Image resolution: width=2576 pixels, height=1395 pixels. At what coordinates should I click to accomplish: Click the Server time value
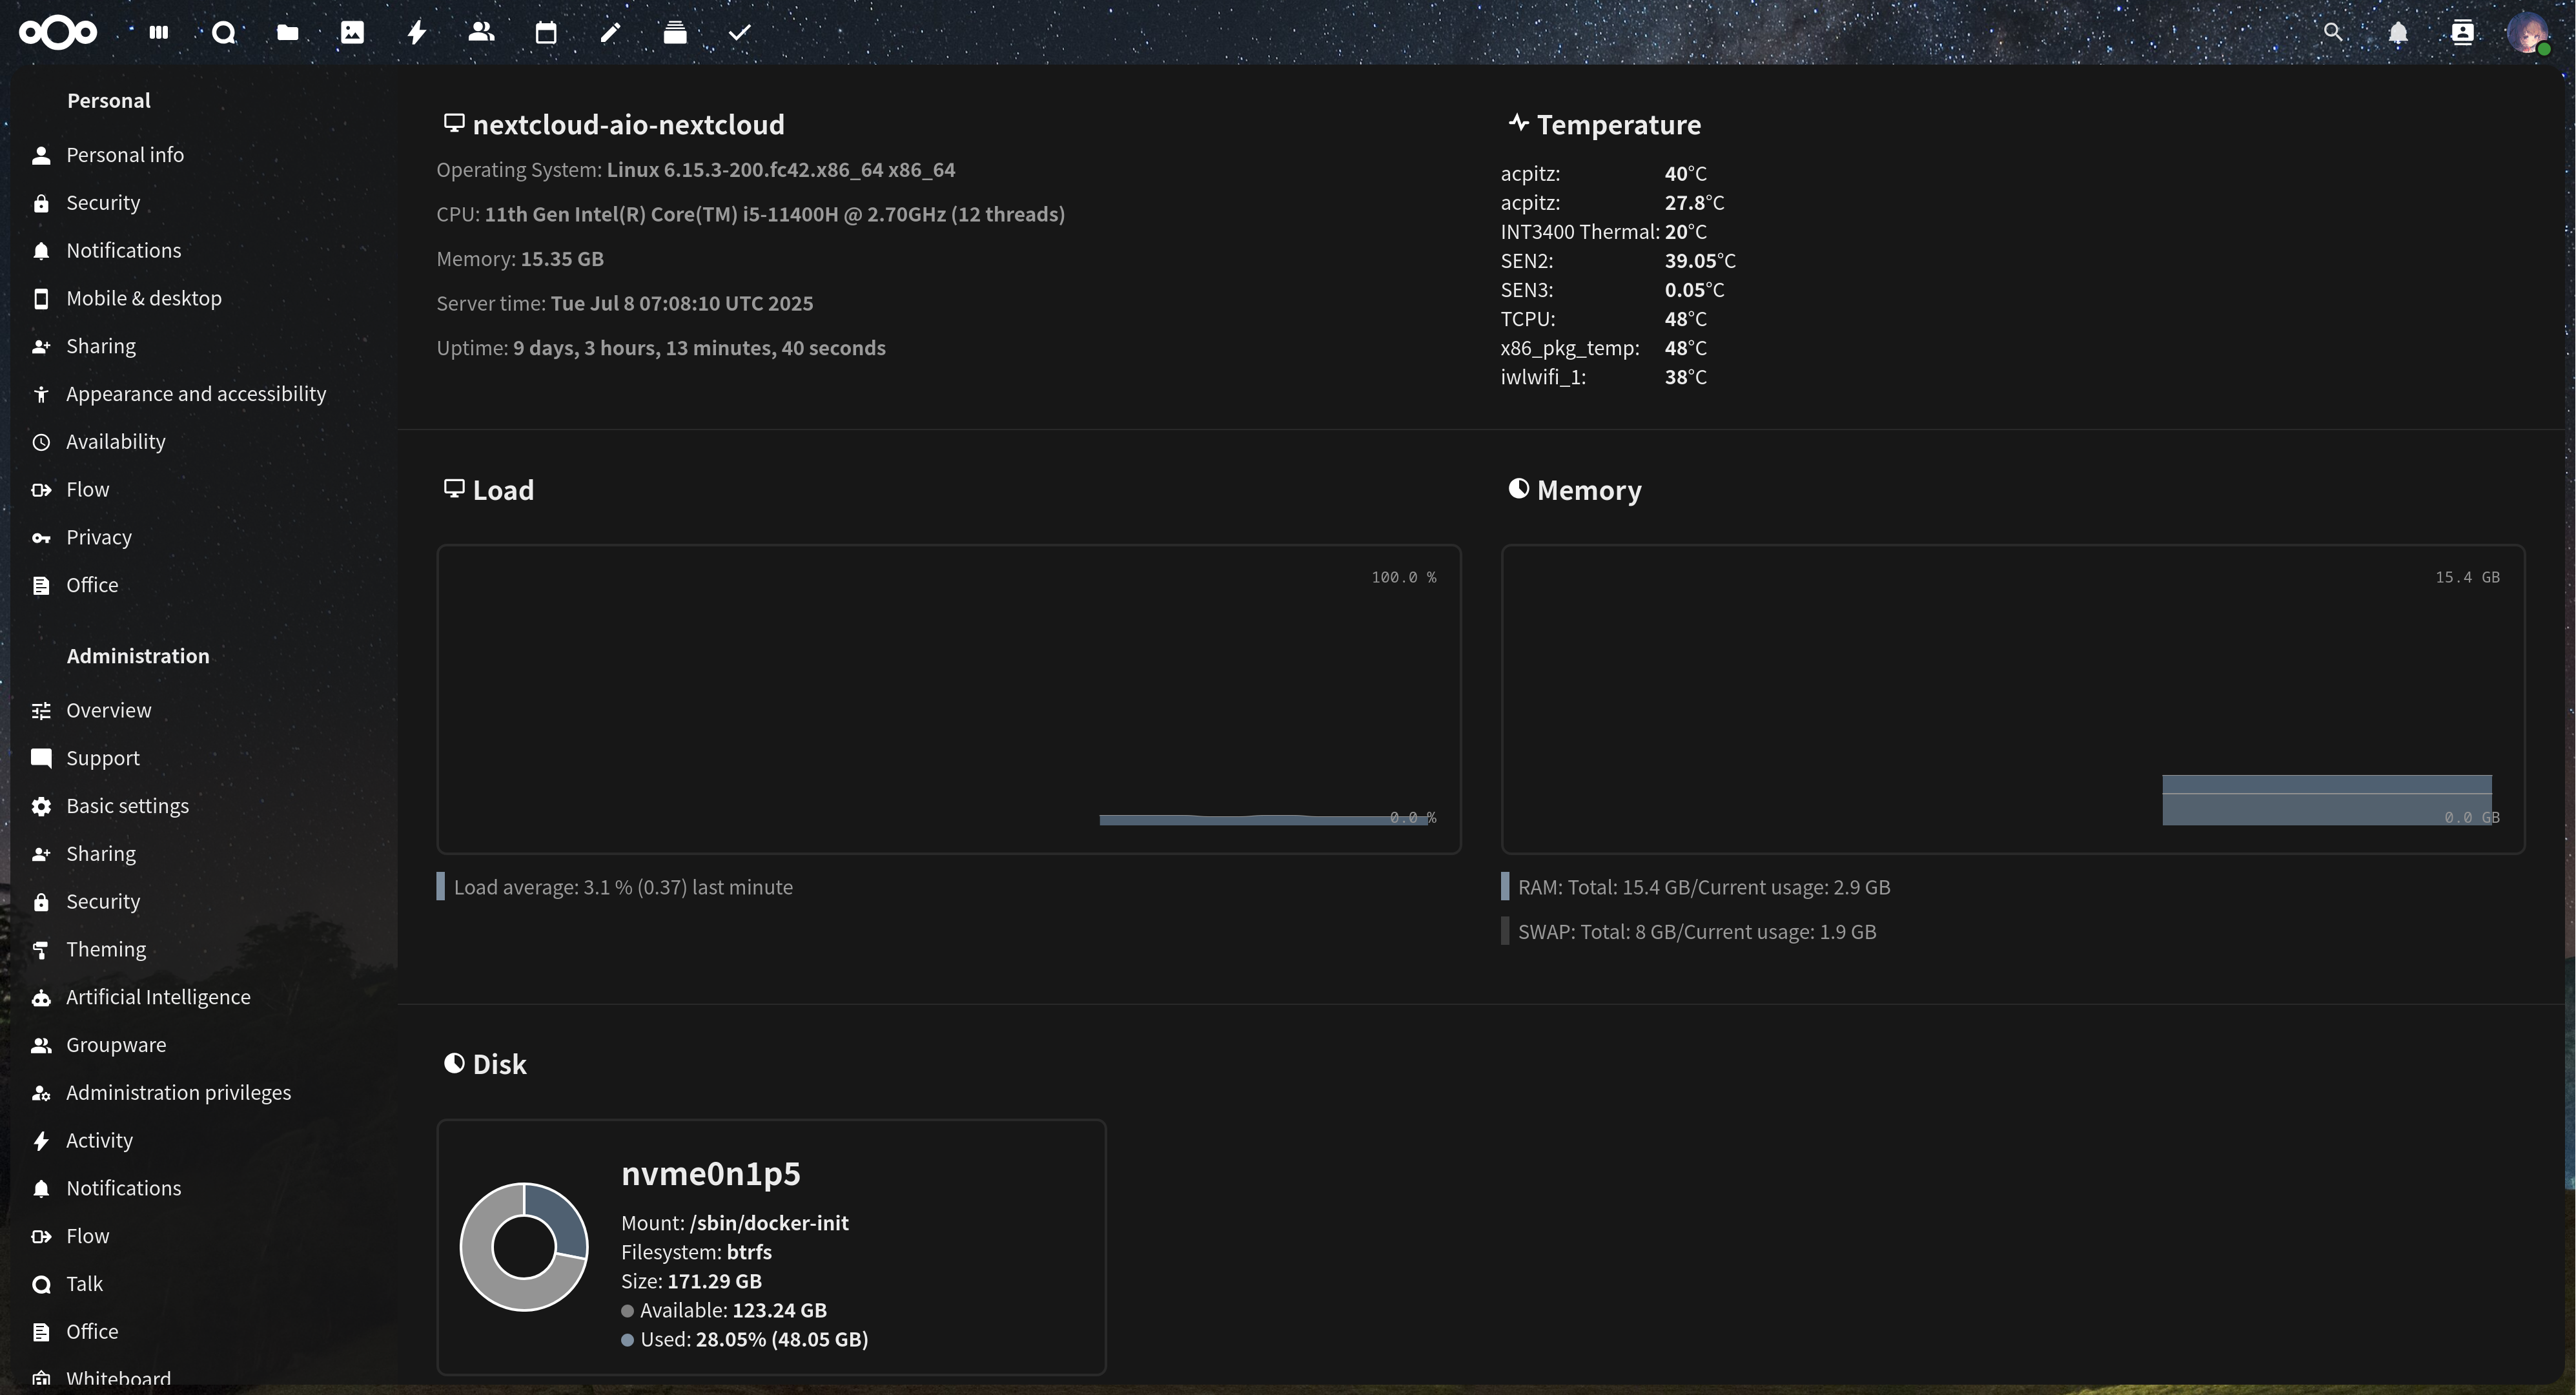682,304
